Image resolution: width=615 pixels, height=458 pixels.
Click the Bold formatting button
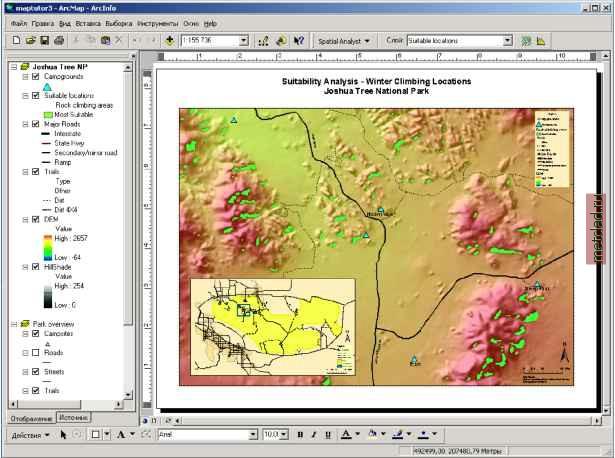pos(299,435)
